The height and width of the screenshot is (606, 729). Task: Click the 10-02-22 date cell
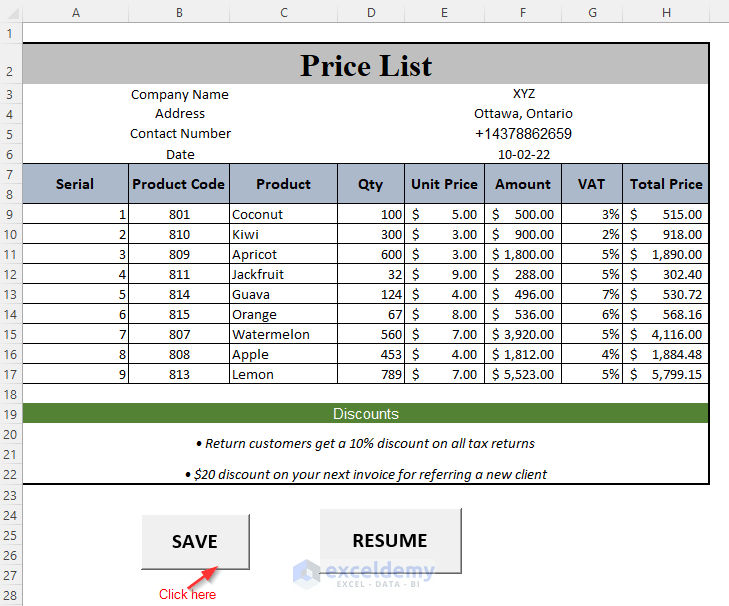coord(524,154)
